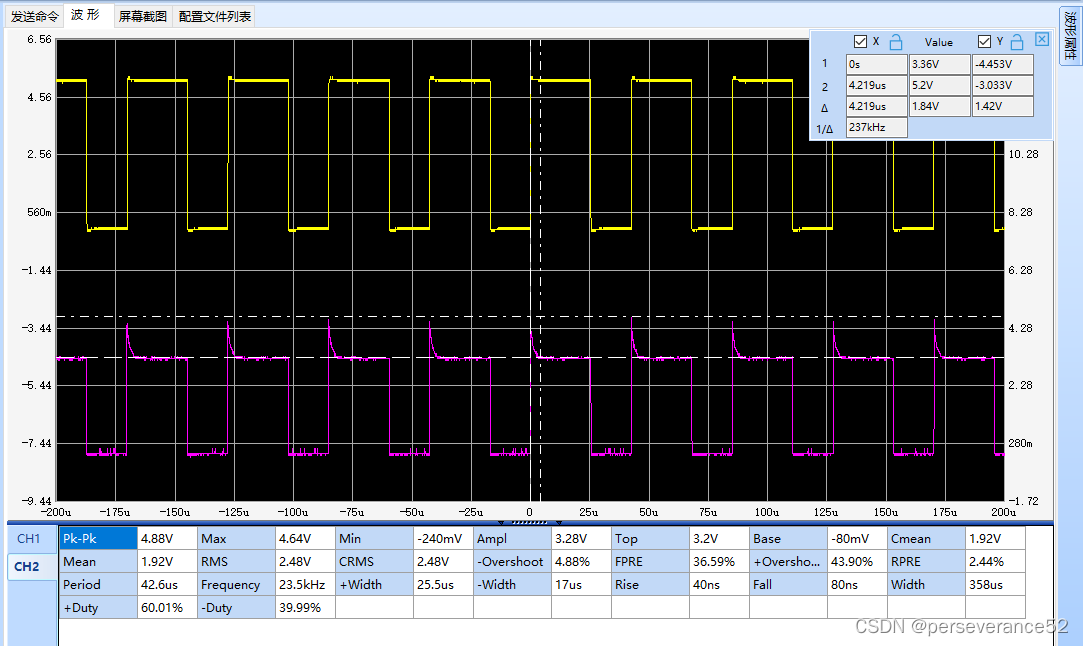Select the CH2 measurement tab
Screen dimensions: 1083x646
click(29, 567)
